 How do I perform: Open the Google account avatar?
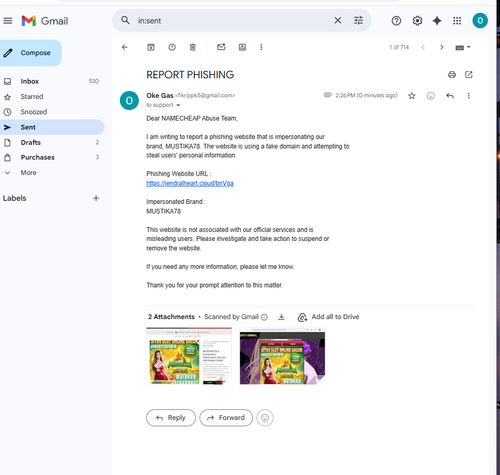point(480,21)
